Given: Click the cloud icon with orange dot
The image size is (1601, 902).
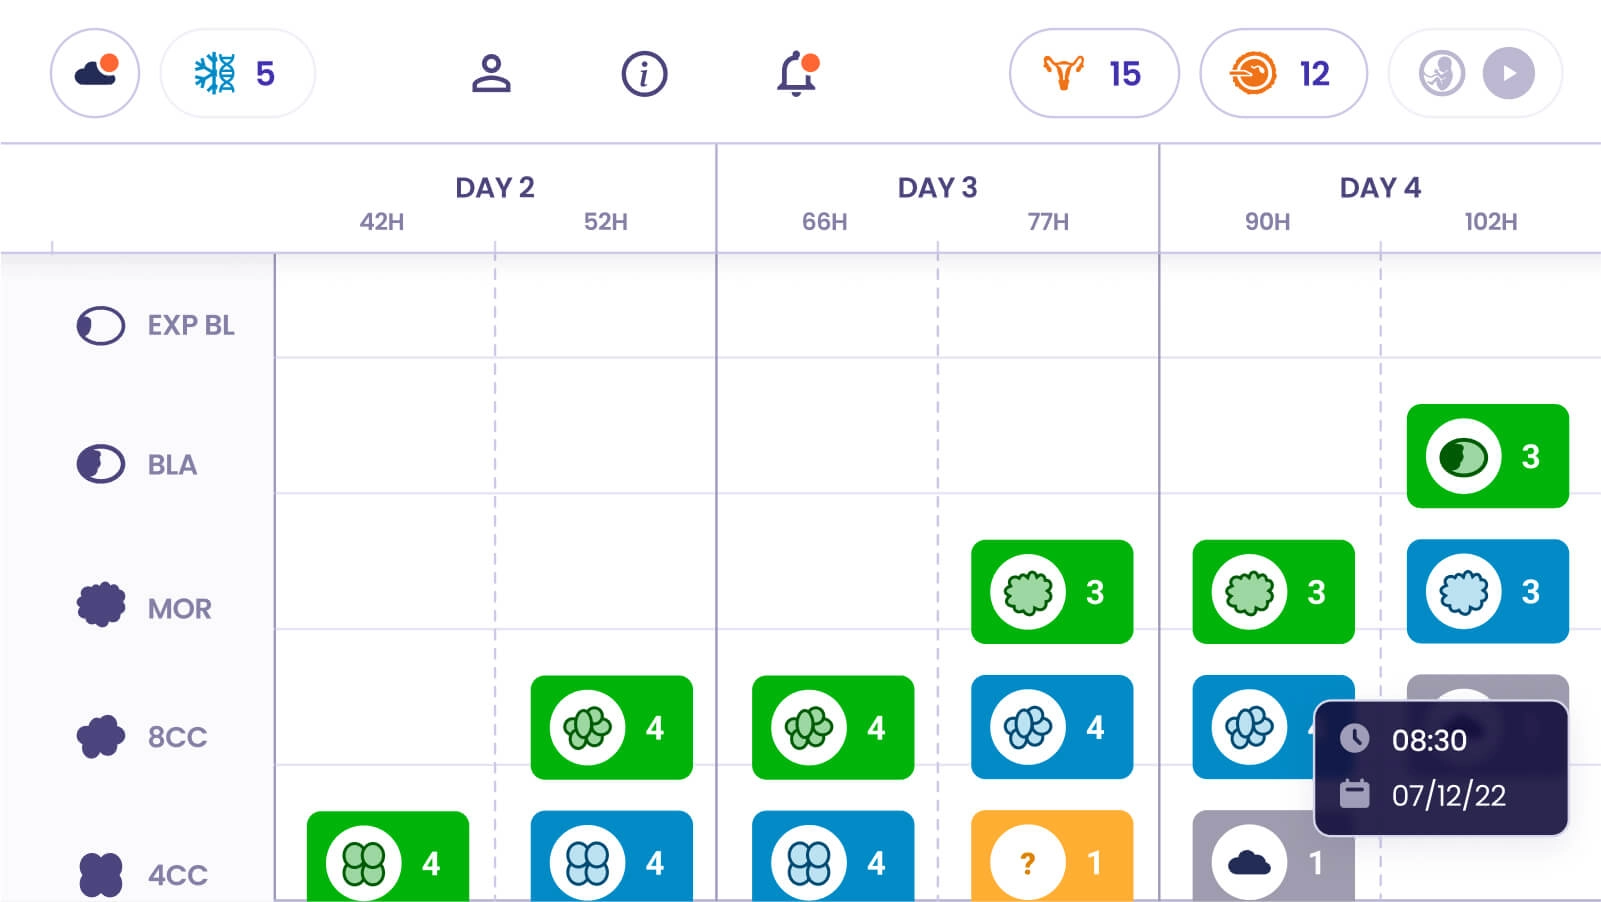Looking at the screenshot, I should (95, 73).
